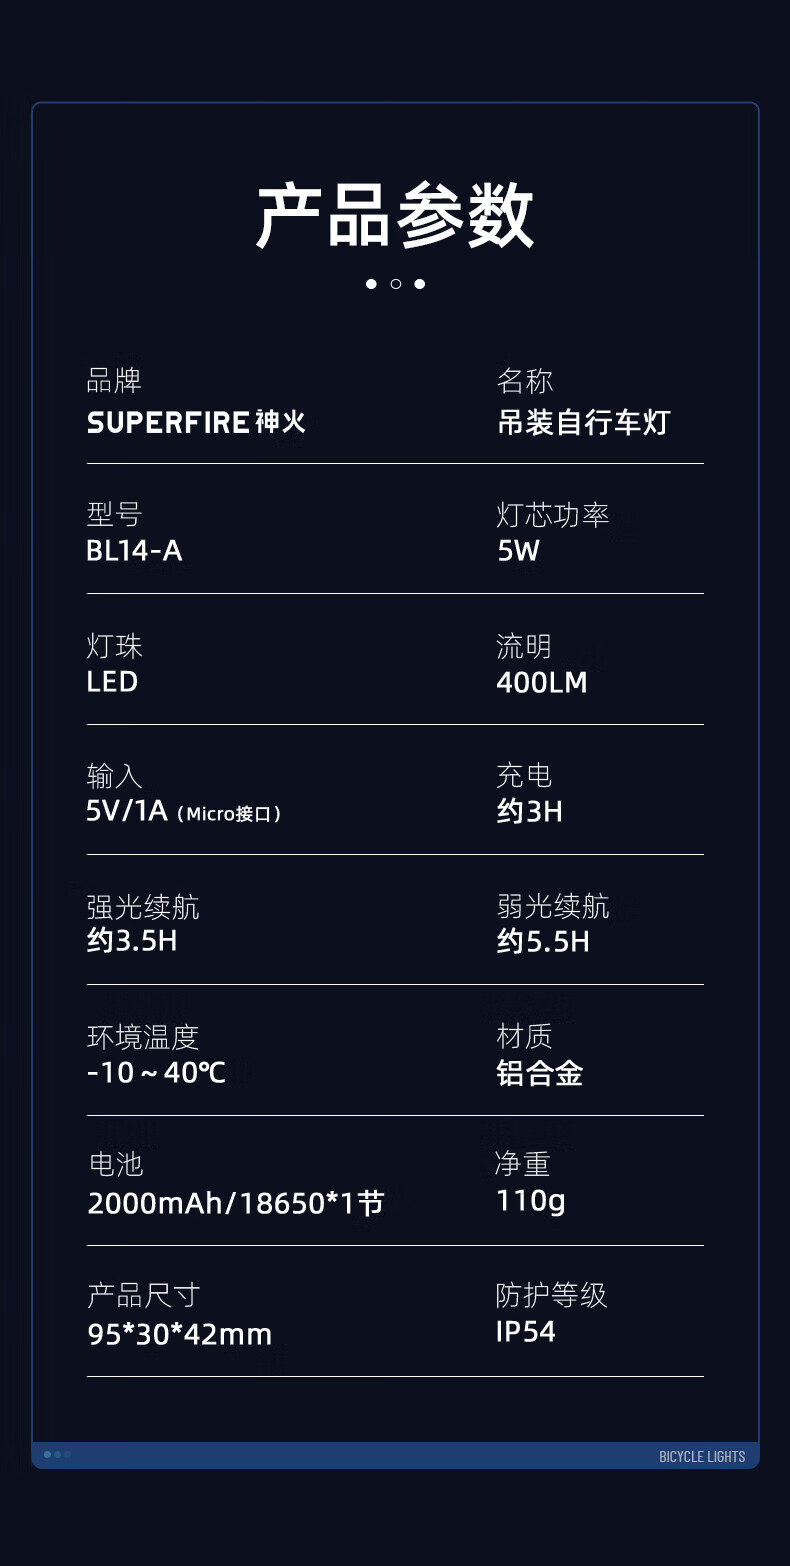Viewport: 790px width, 1566px height.
Task: Click the LED lamp bead value
Action: point(112,682)
